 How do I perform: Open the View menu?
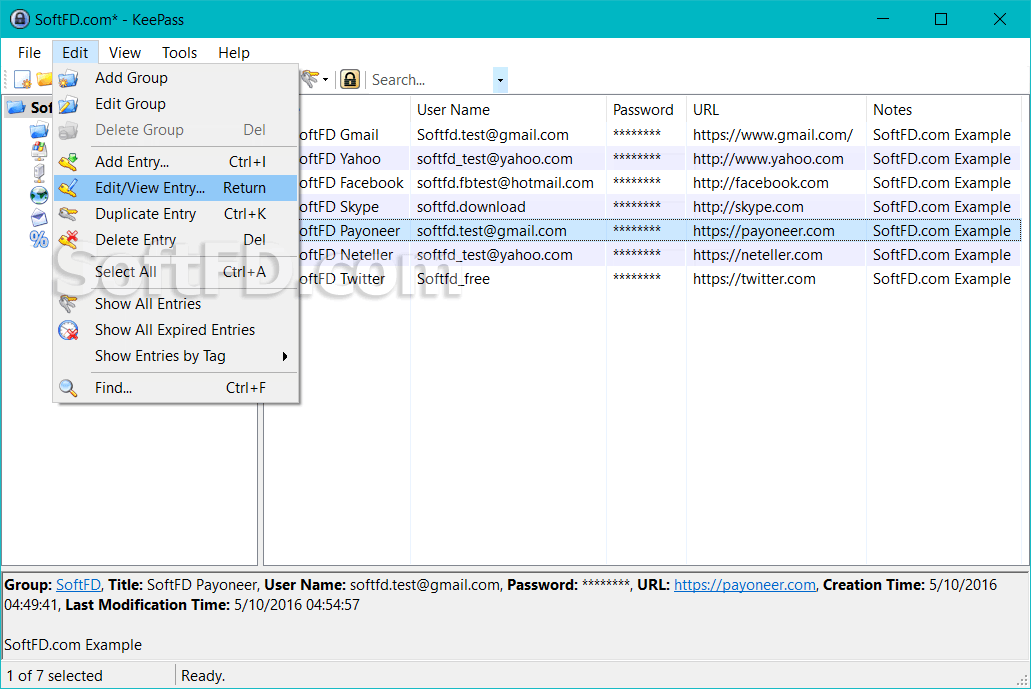click(x=125, y=53)
